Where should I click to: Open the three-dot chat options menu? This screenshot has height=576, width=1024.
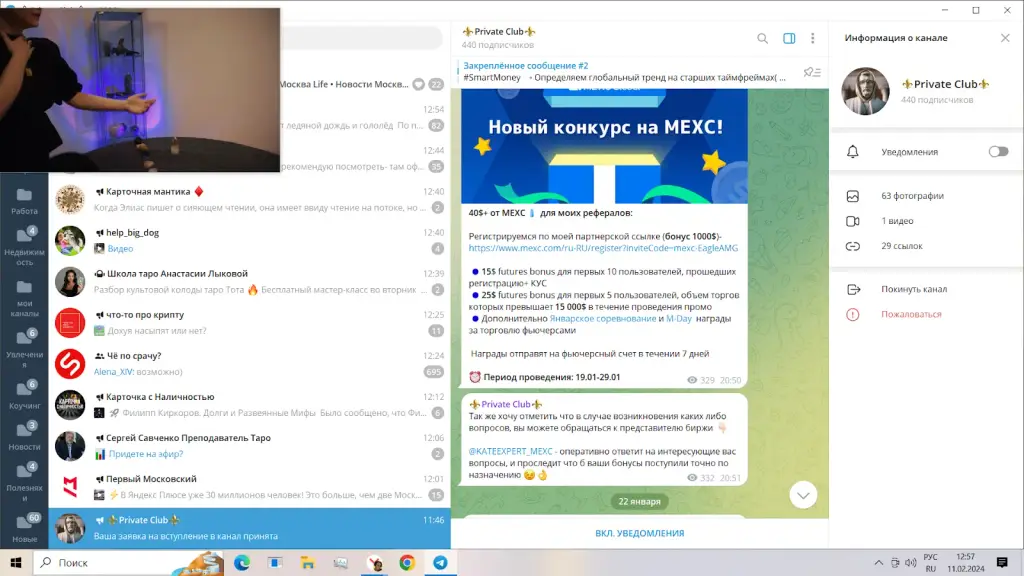click(812, 39)
